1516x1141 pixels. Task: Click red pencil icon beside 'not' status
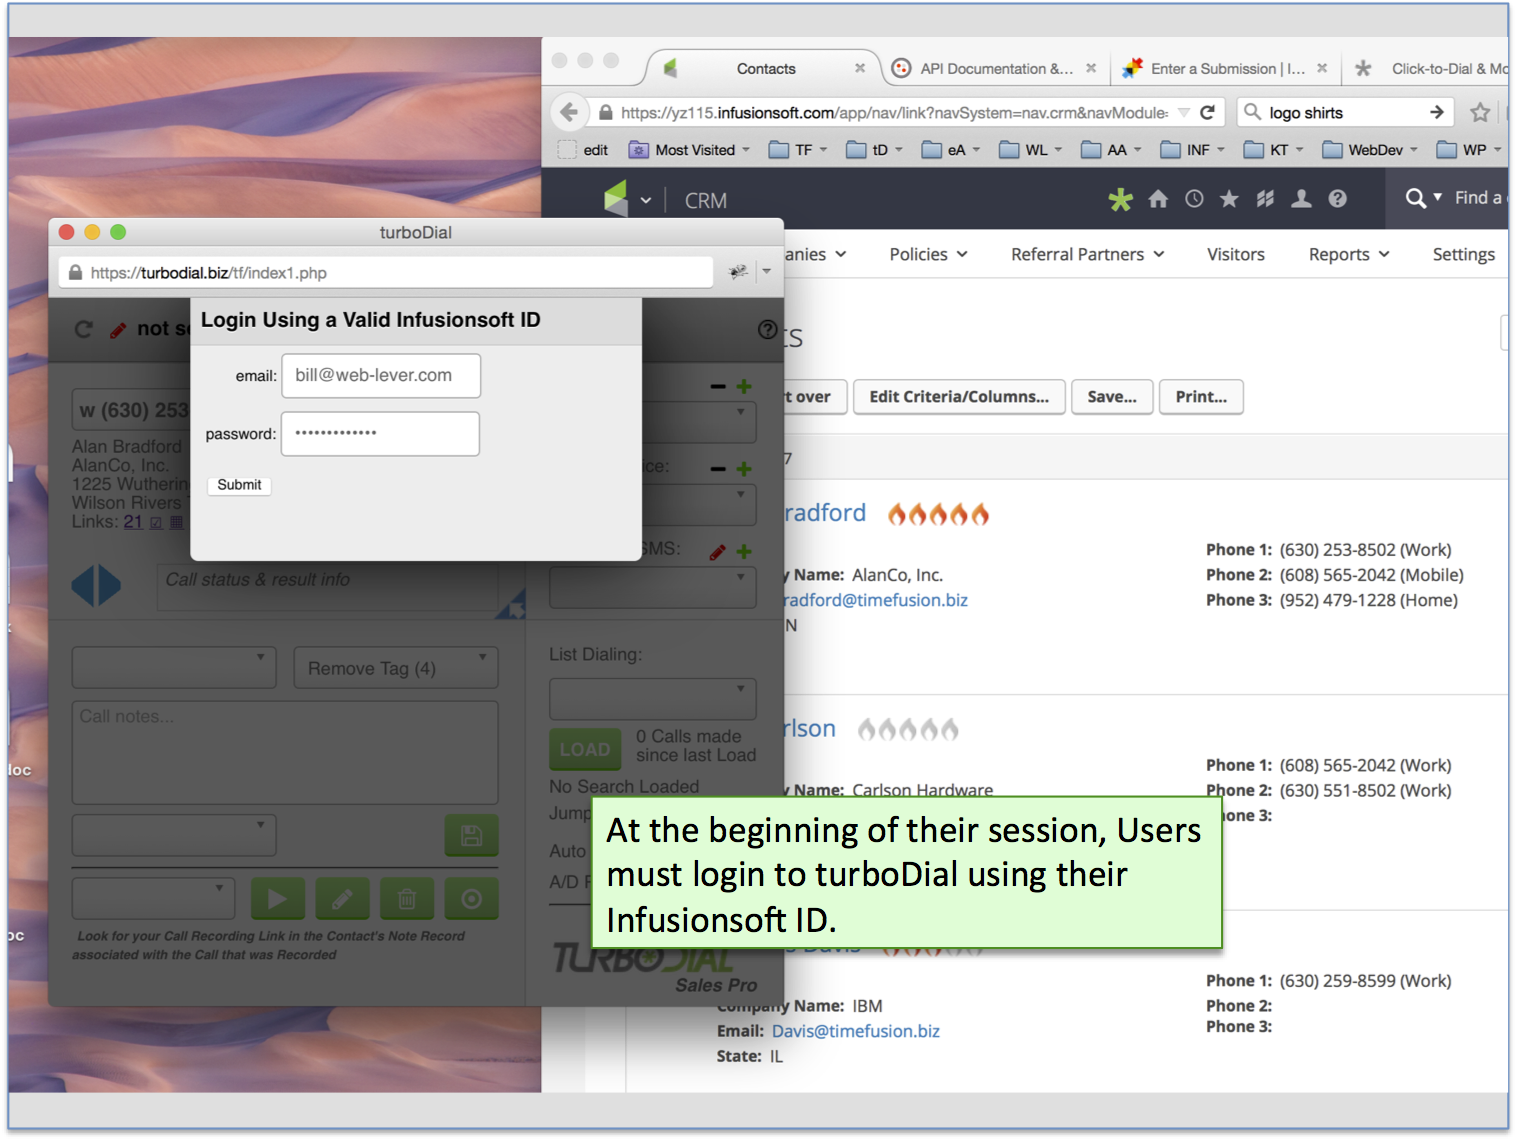(x=118, y=329)
